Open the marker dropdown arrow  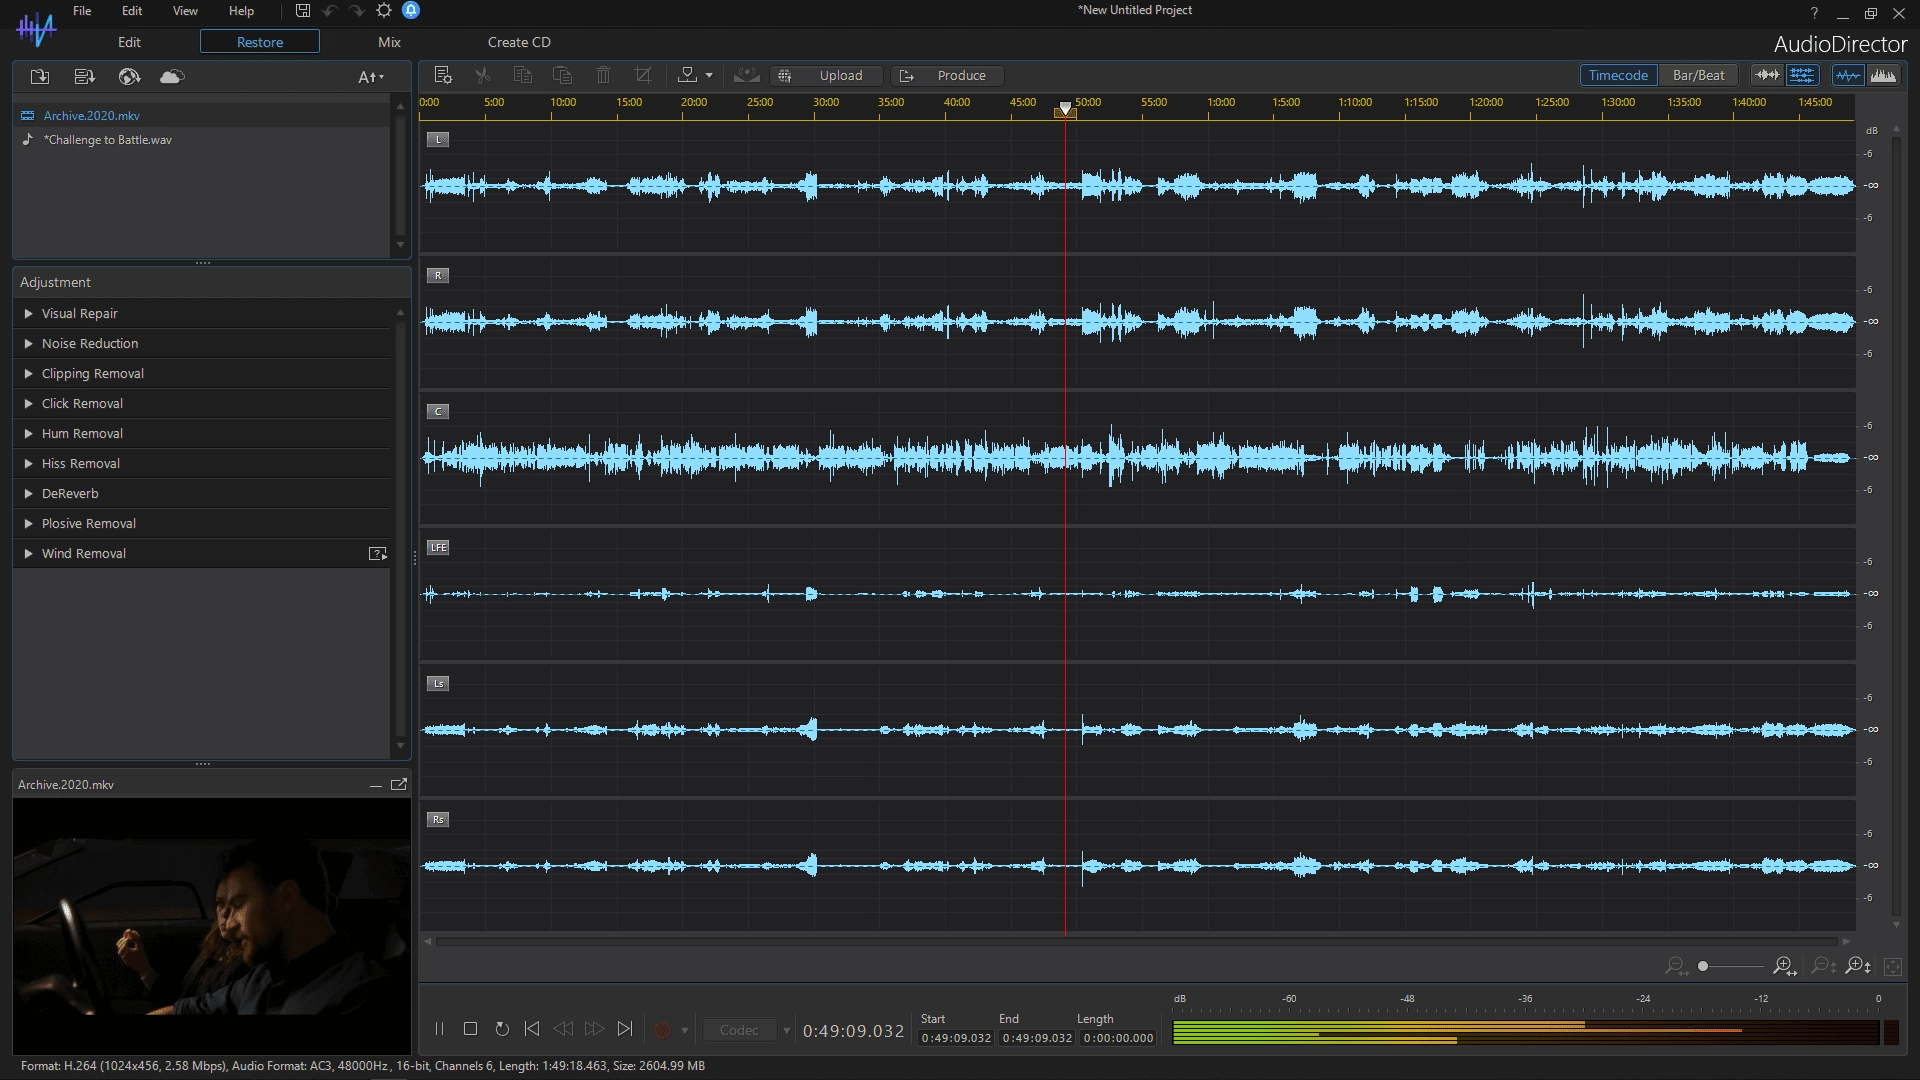click(x=709, y=76)
